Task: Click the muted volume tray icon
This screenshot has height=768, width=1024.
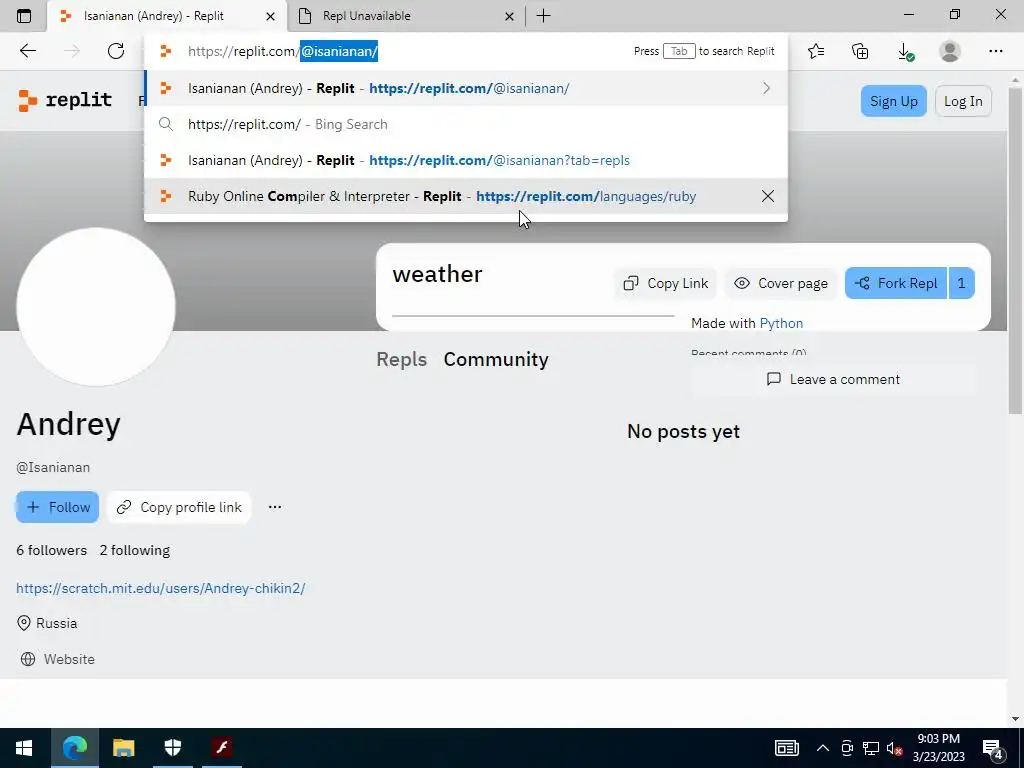Action: click(895, 748)
